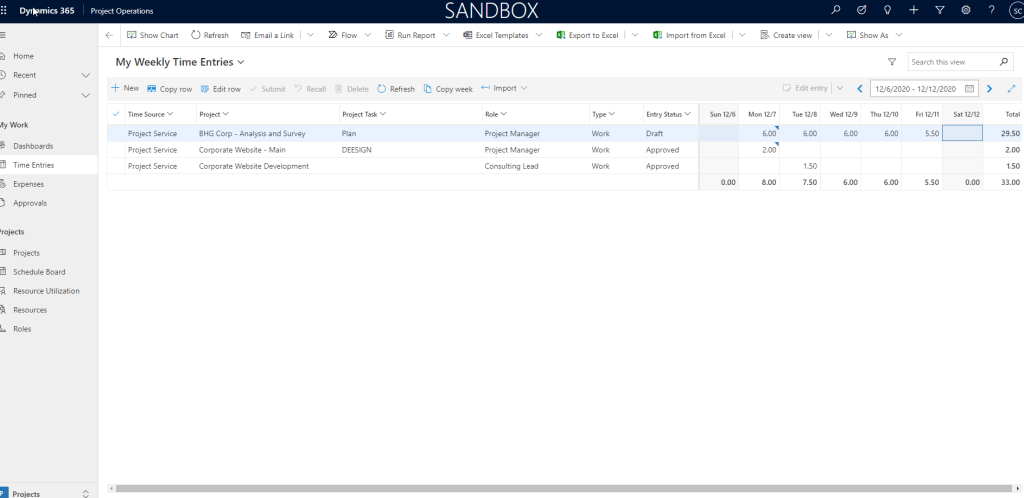
Task: Expand the Recent section in sidebar
Action: coord(85,75)
